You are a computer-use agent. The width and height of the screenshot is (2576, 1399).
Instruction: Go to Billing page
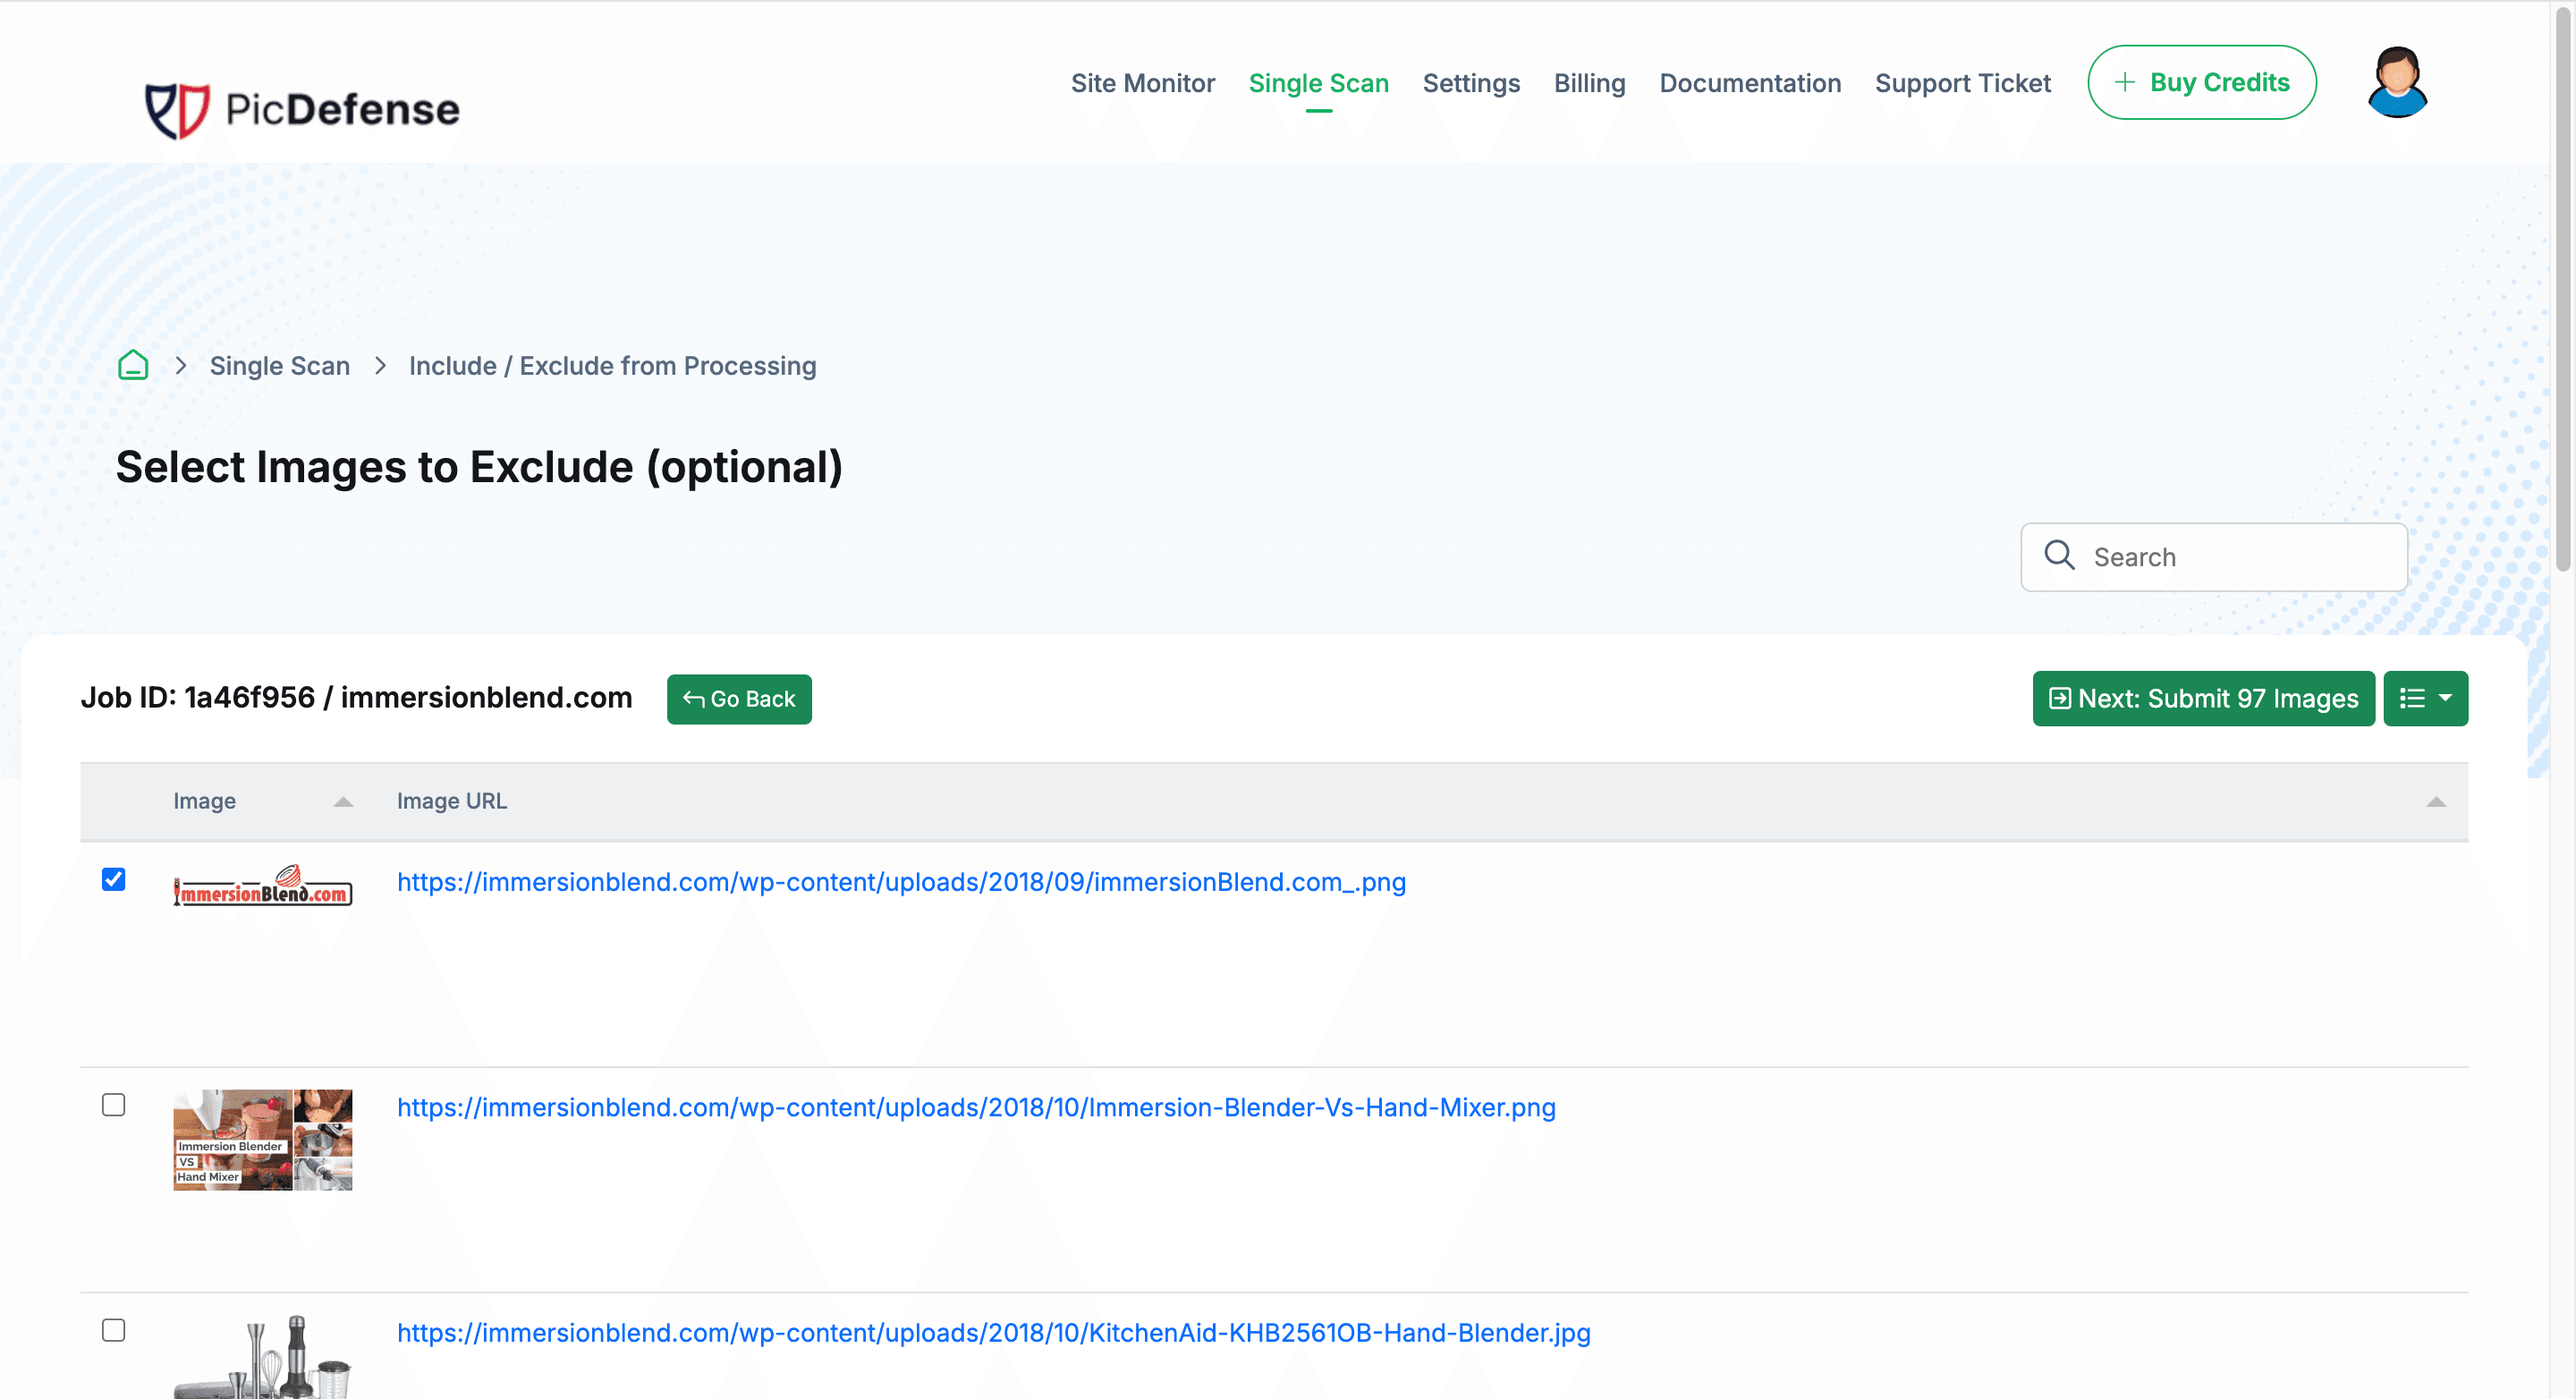1589,83
